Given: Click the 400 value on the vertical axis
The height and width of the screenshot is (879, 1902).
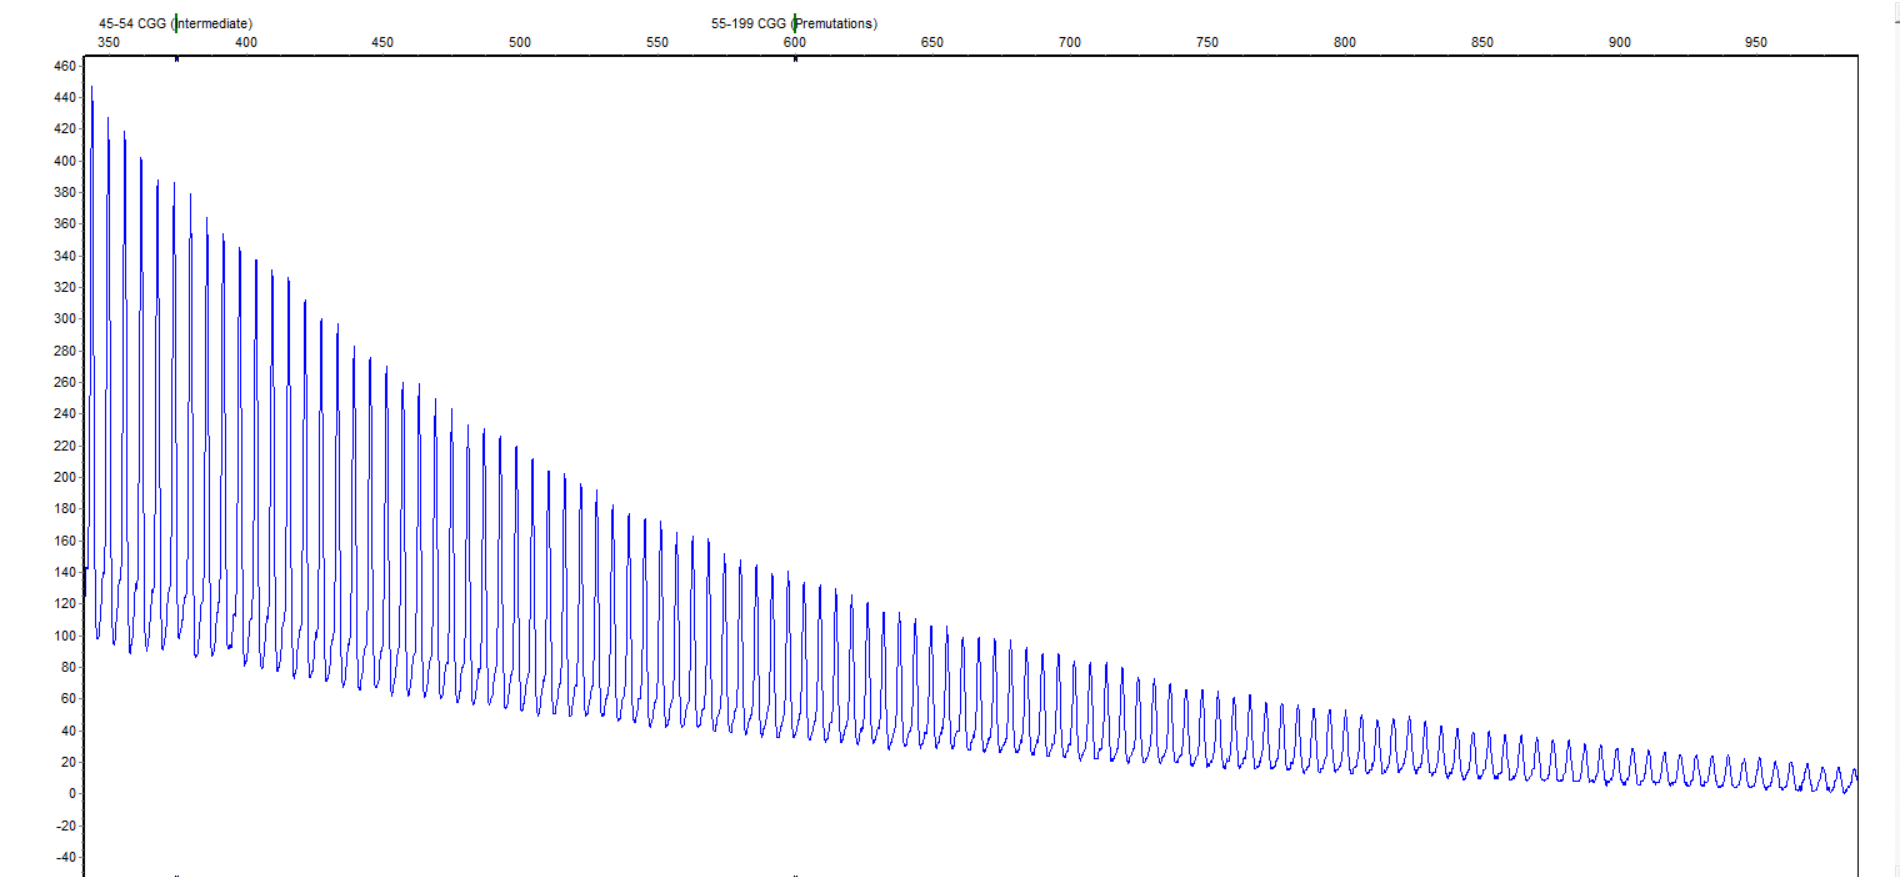Looking at the screenshot, I should click(65, 161).
